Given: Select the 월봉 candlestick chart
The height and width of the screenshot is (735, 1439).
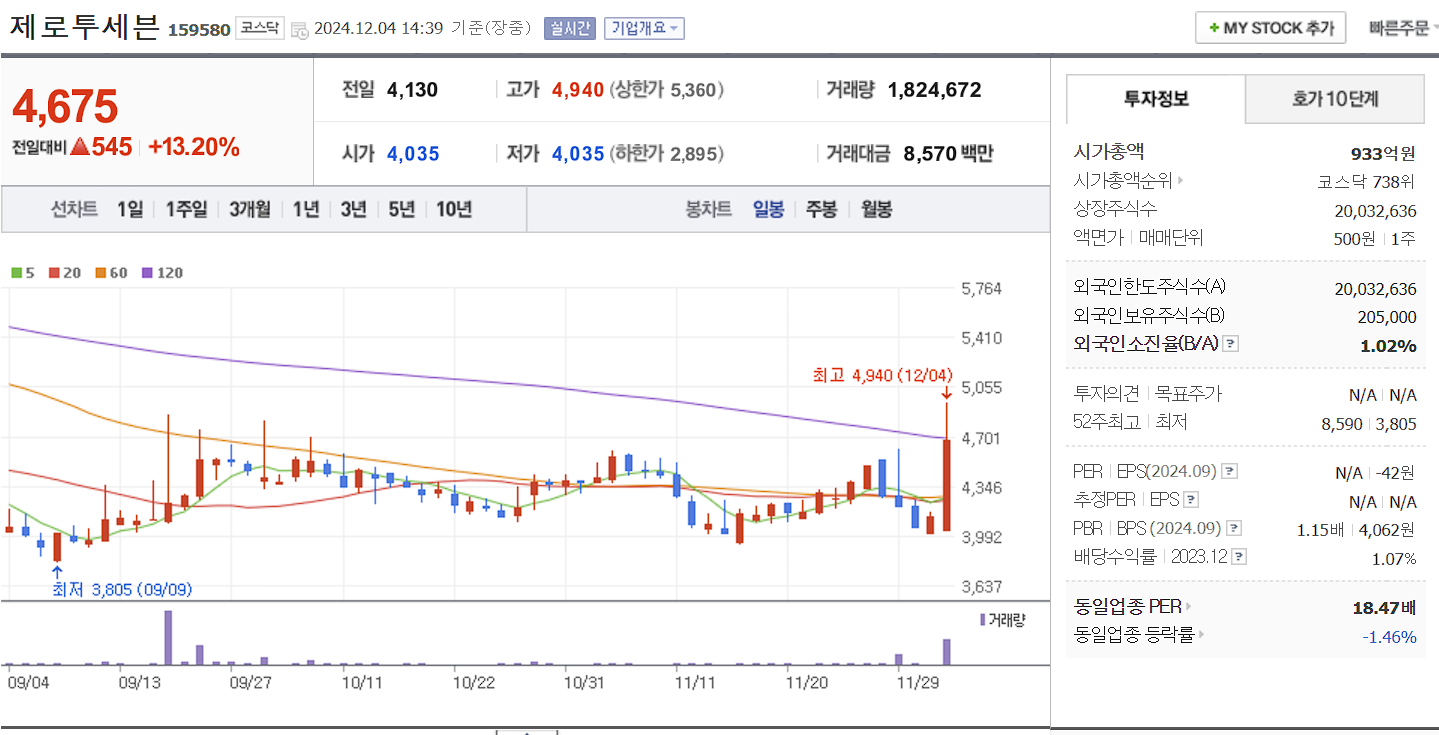Looking at the screenshot, I should 877,210.
